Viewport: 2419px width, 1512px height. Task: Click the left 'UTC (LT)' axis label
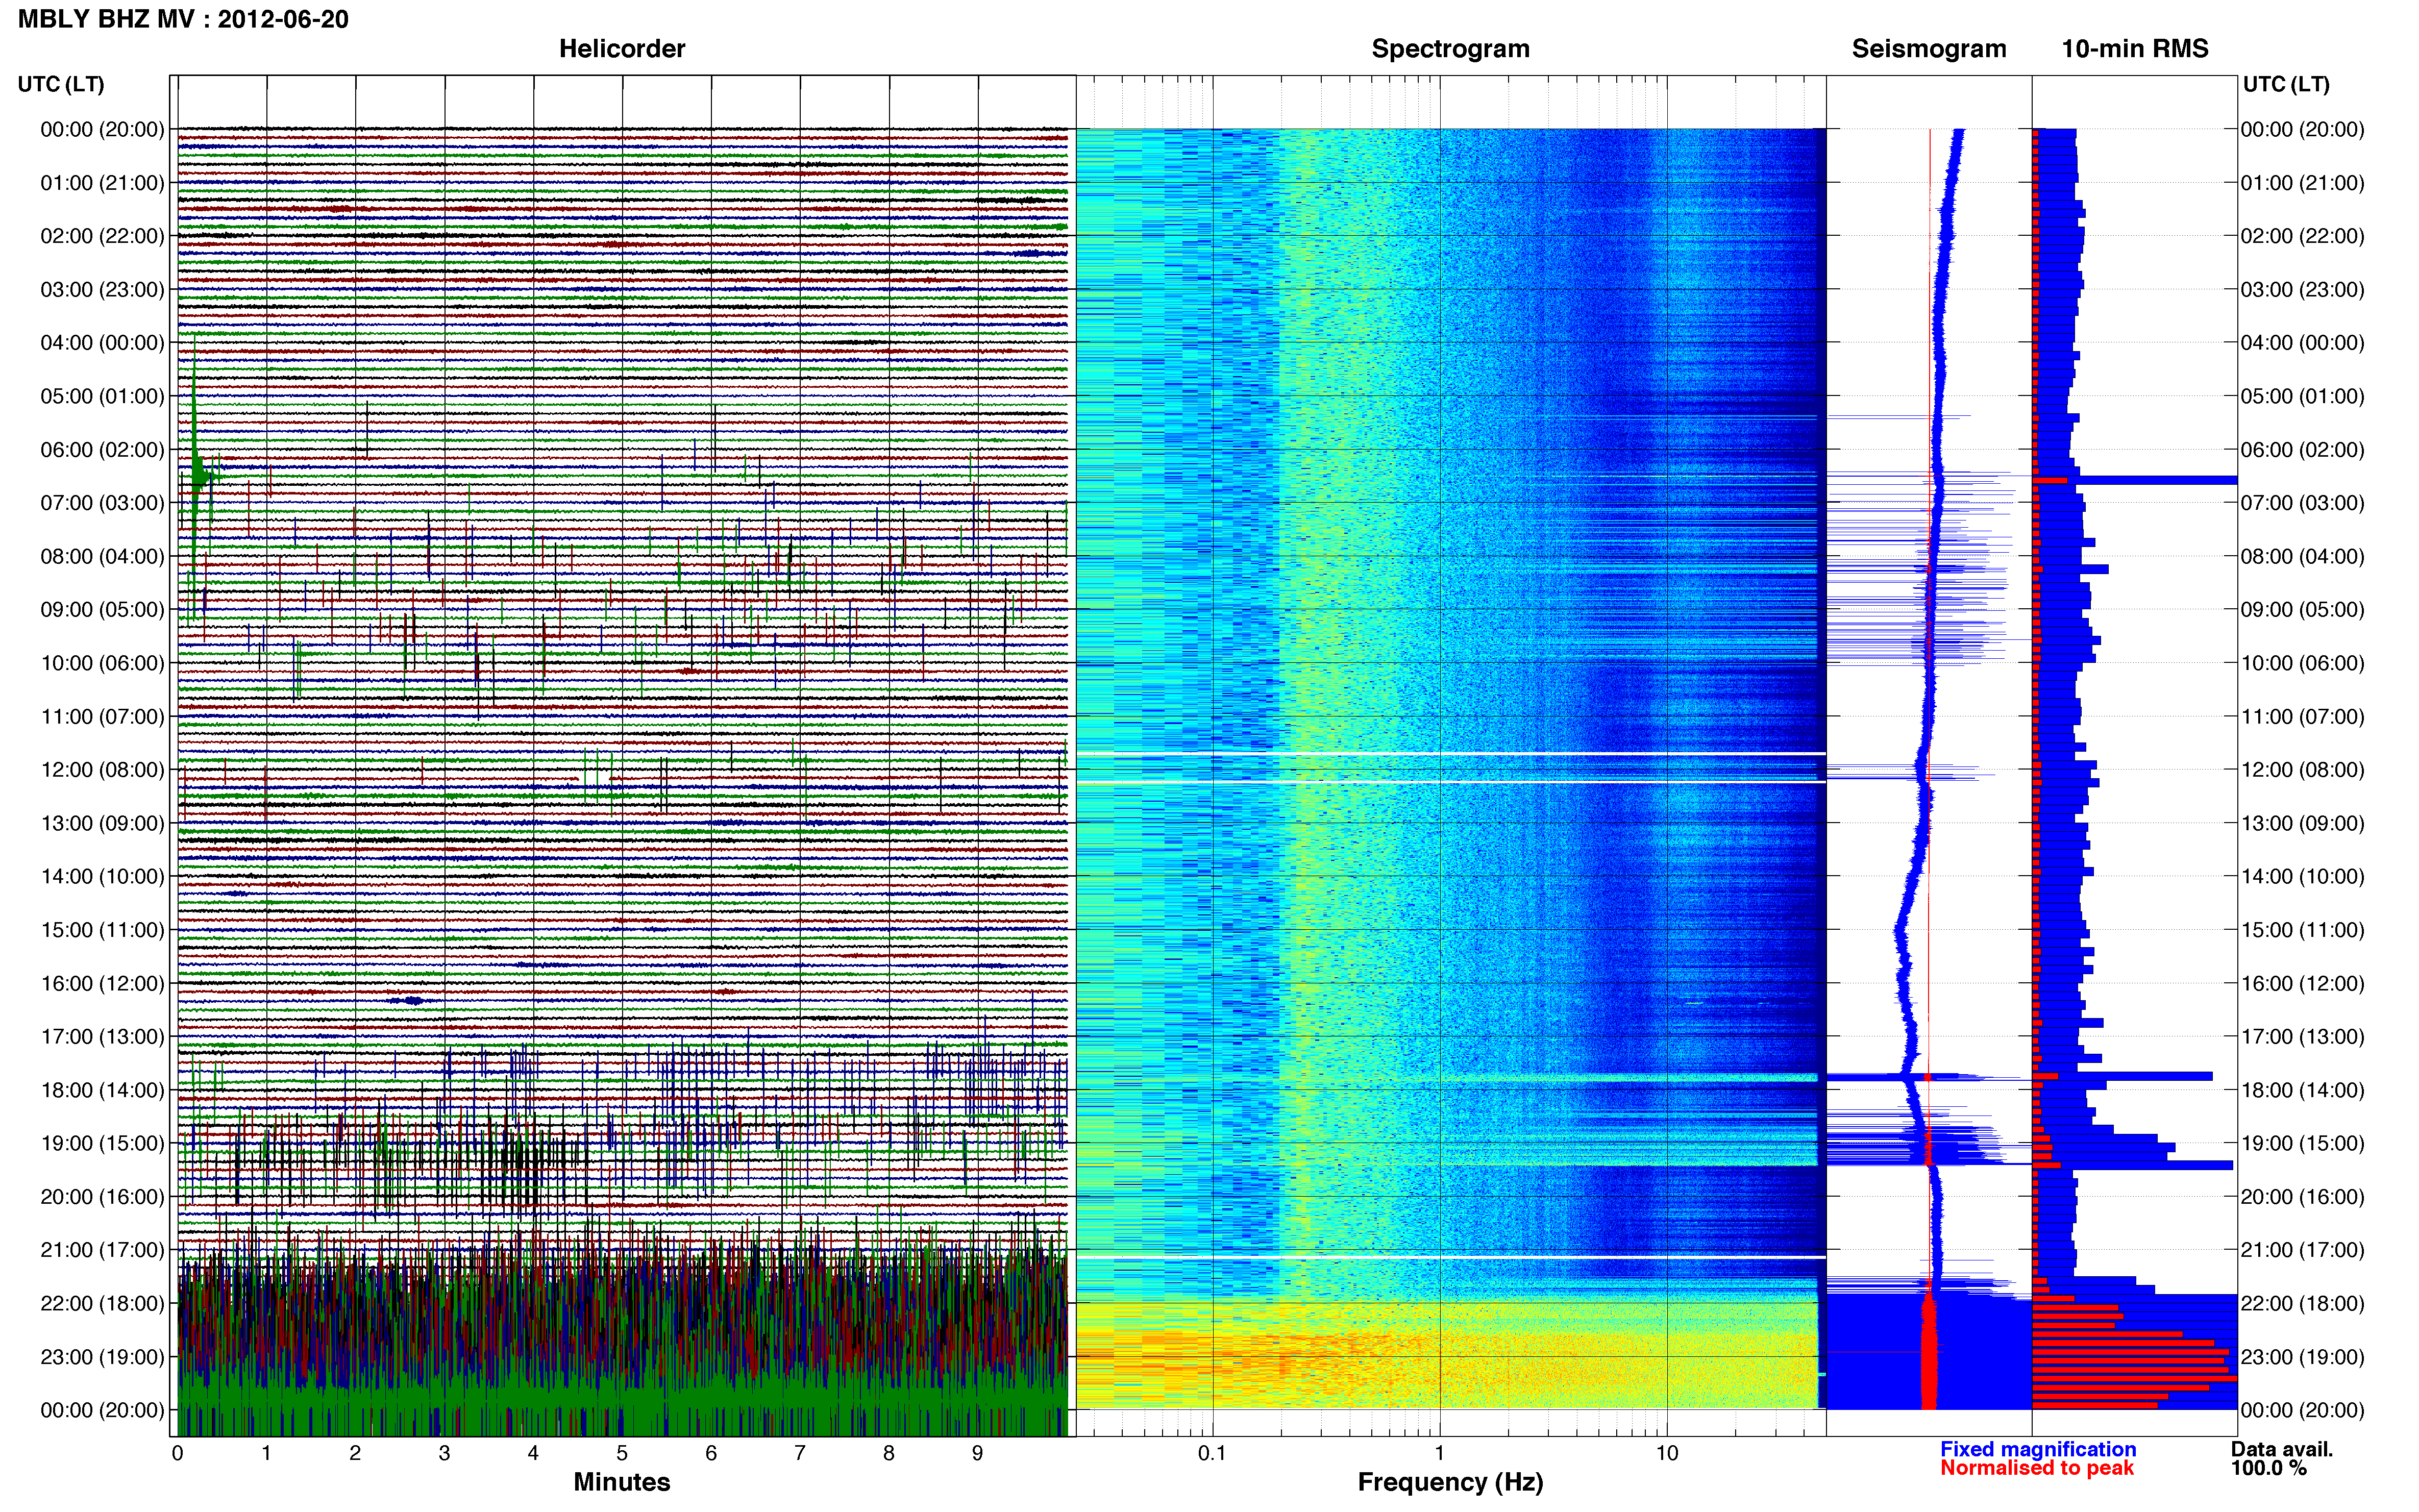[x=61, y=84]
